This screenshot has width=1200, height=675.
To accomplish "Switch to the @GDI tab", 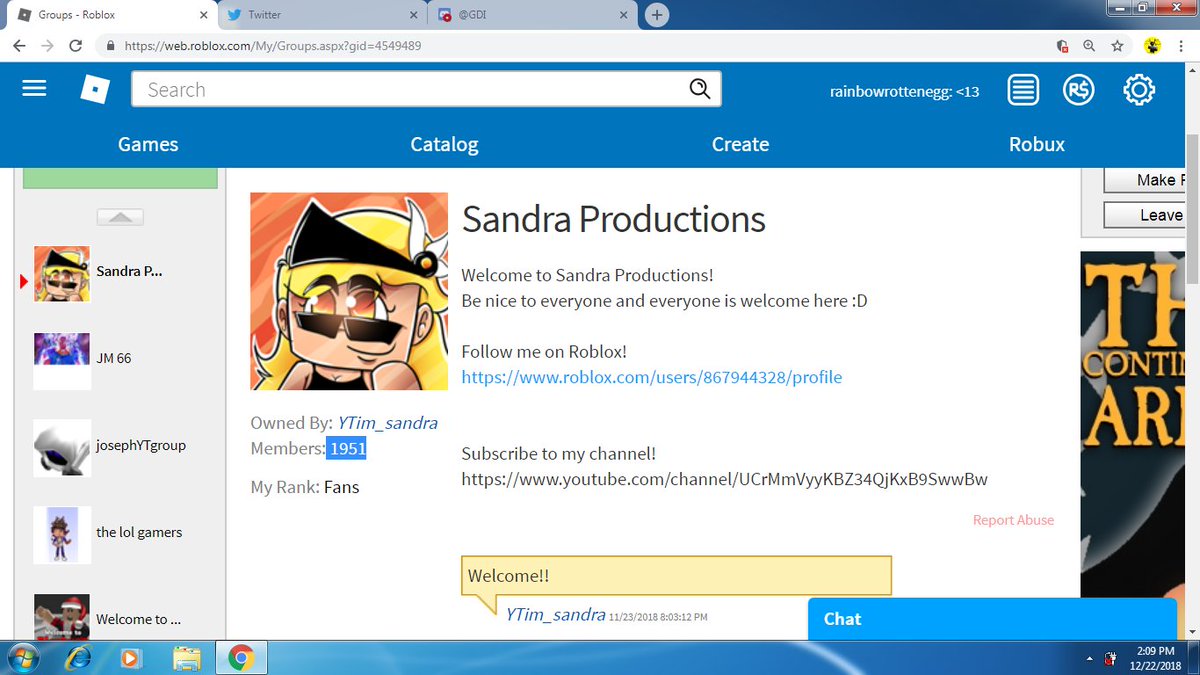I will [x=532, y=15].
